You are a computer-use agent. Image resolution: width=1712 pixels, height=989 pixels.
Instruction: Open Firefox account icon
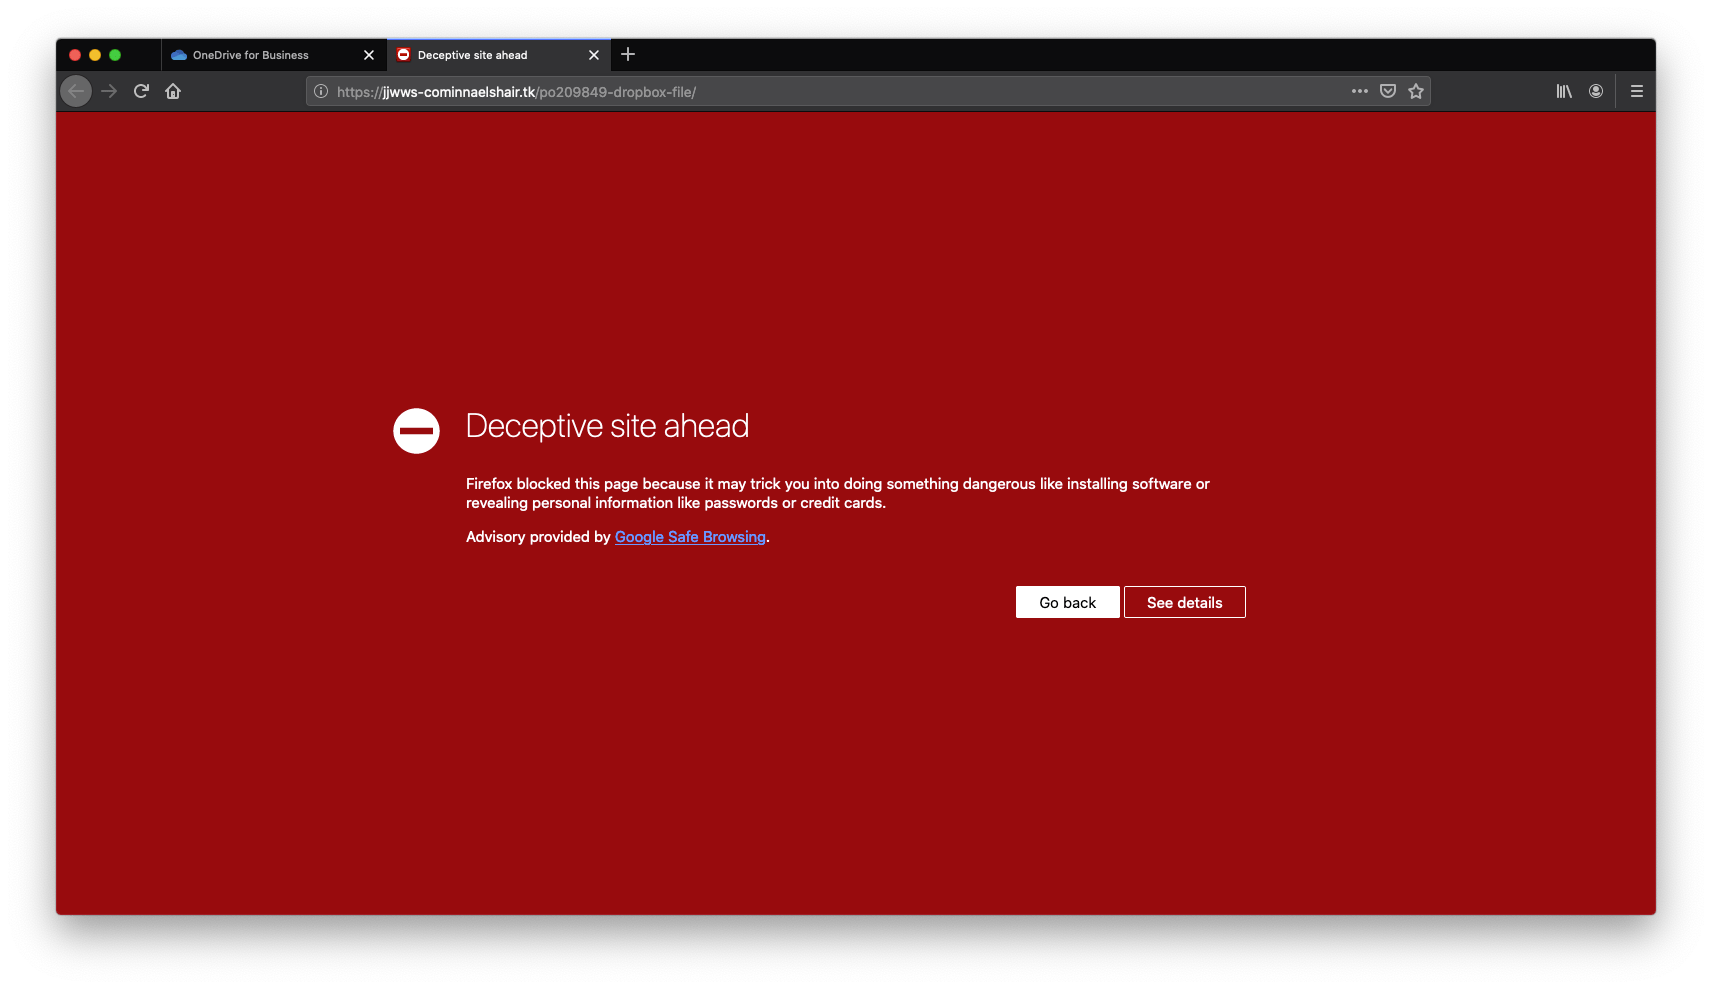click(x=1596, y=91)
